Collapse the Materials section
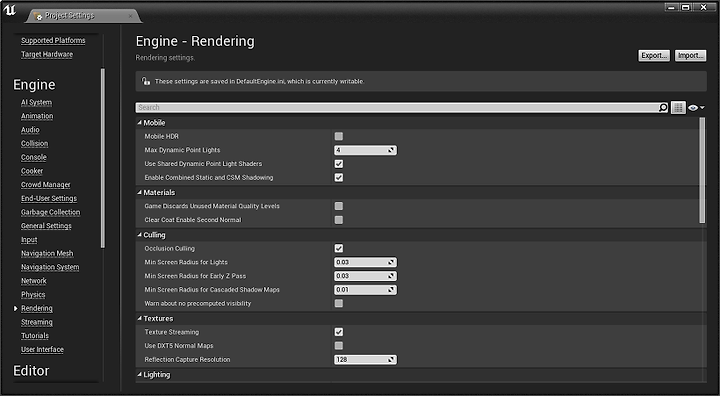This screenshot has width=720, height=396. pos(140,192)
